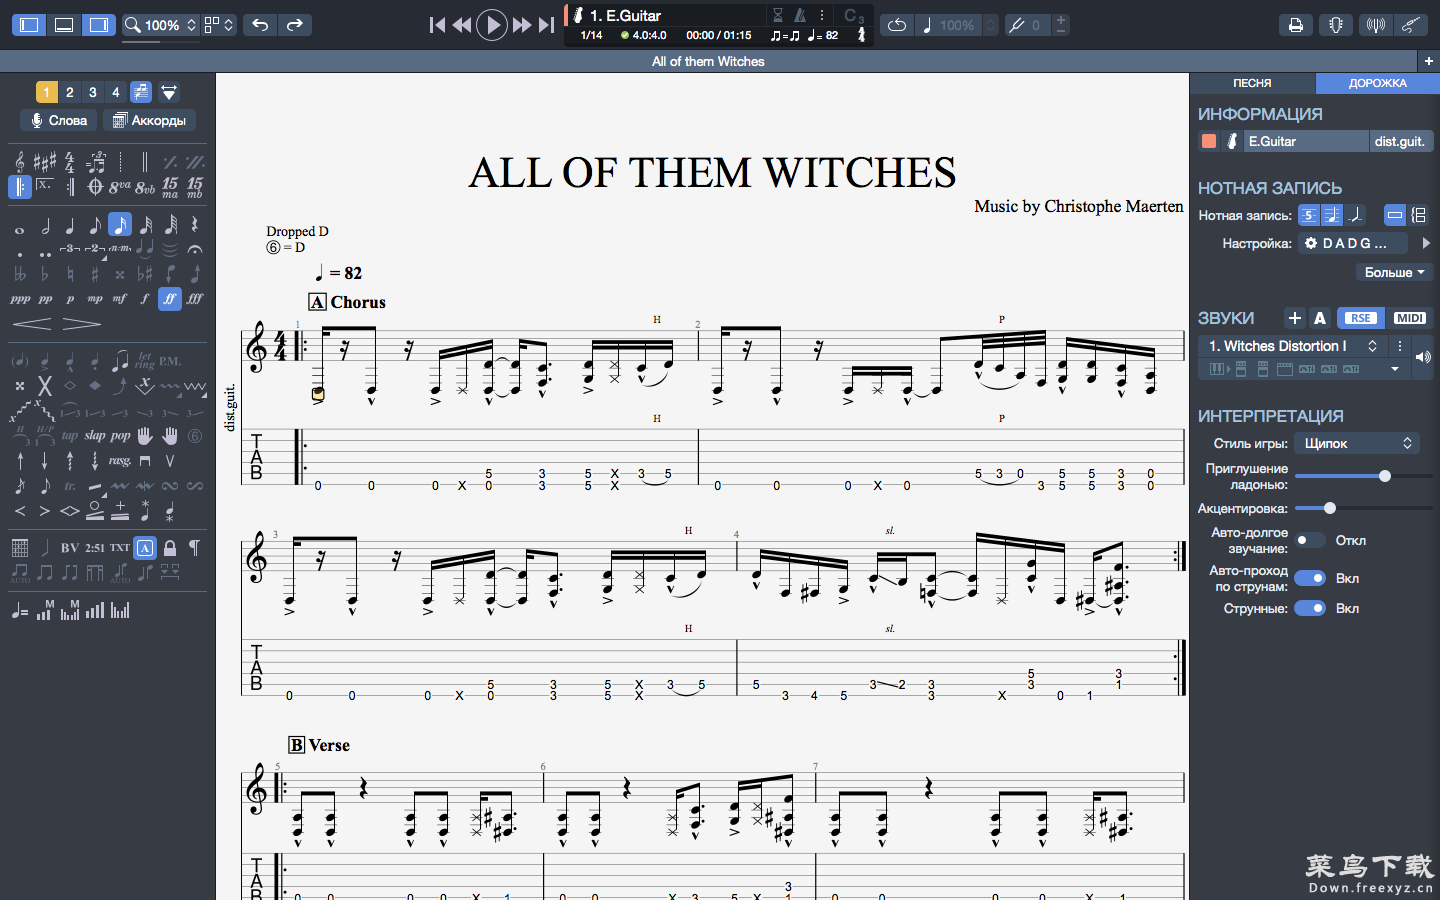Insert a chord diagram grid

[20, 547]
